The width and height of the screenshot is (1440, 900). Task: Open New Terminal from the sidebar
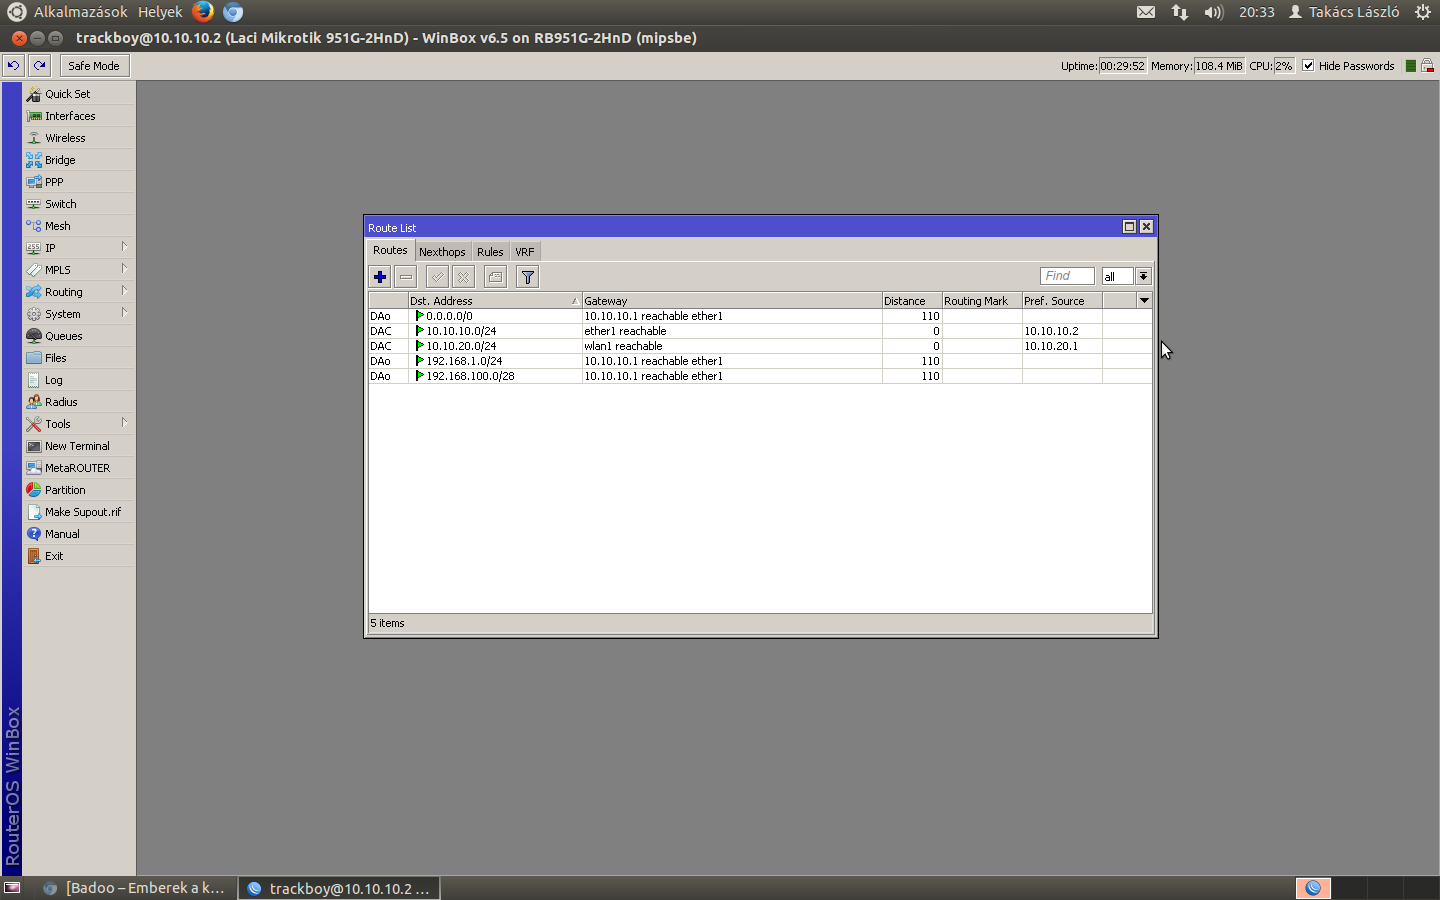click(79, 445)
